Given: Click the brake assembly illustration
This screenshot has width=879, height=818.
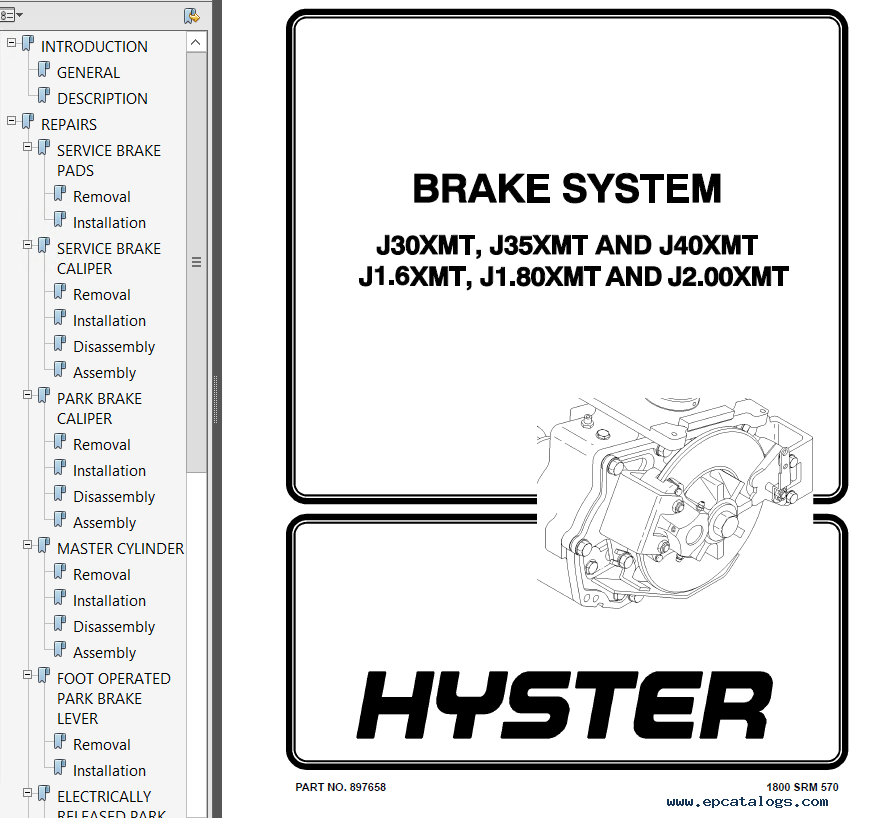Looking at the screenshot, I should (675, 503).
